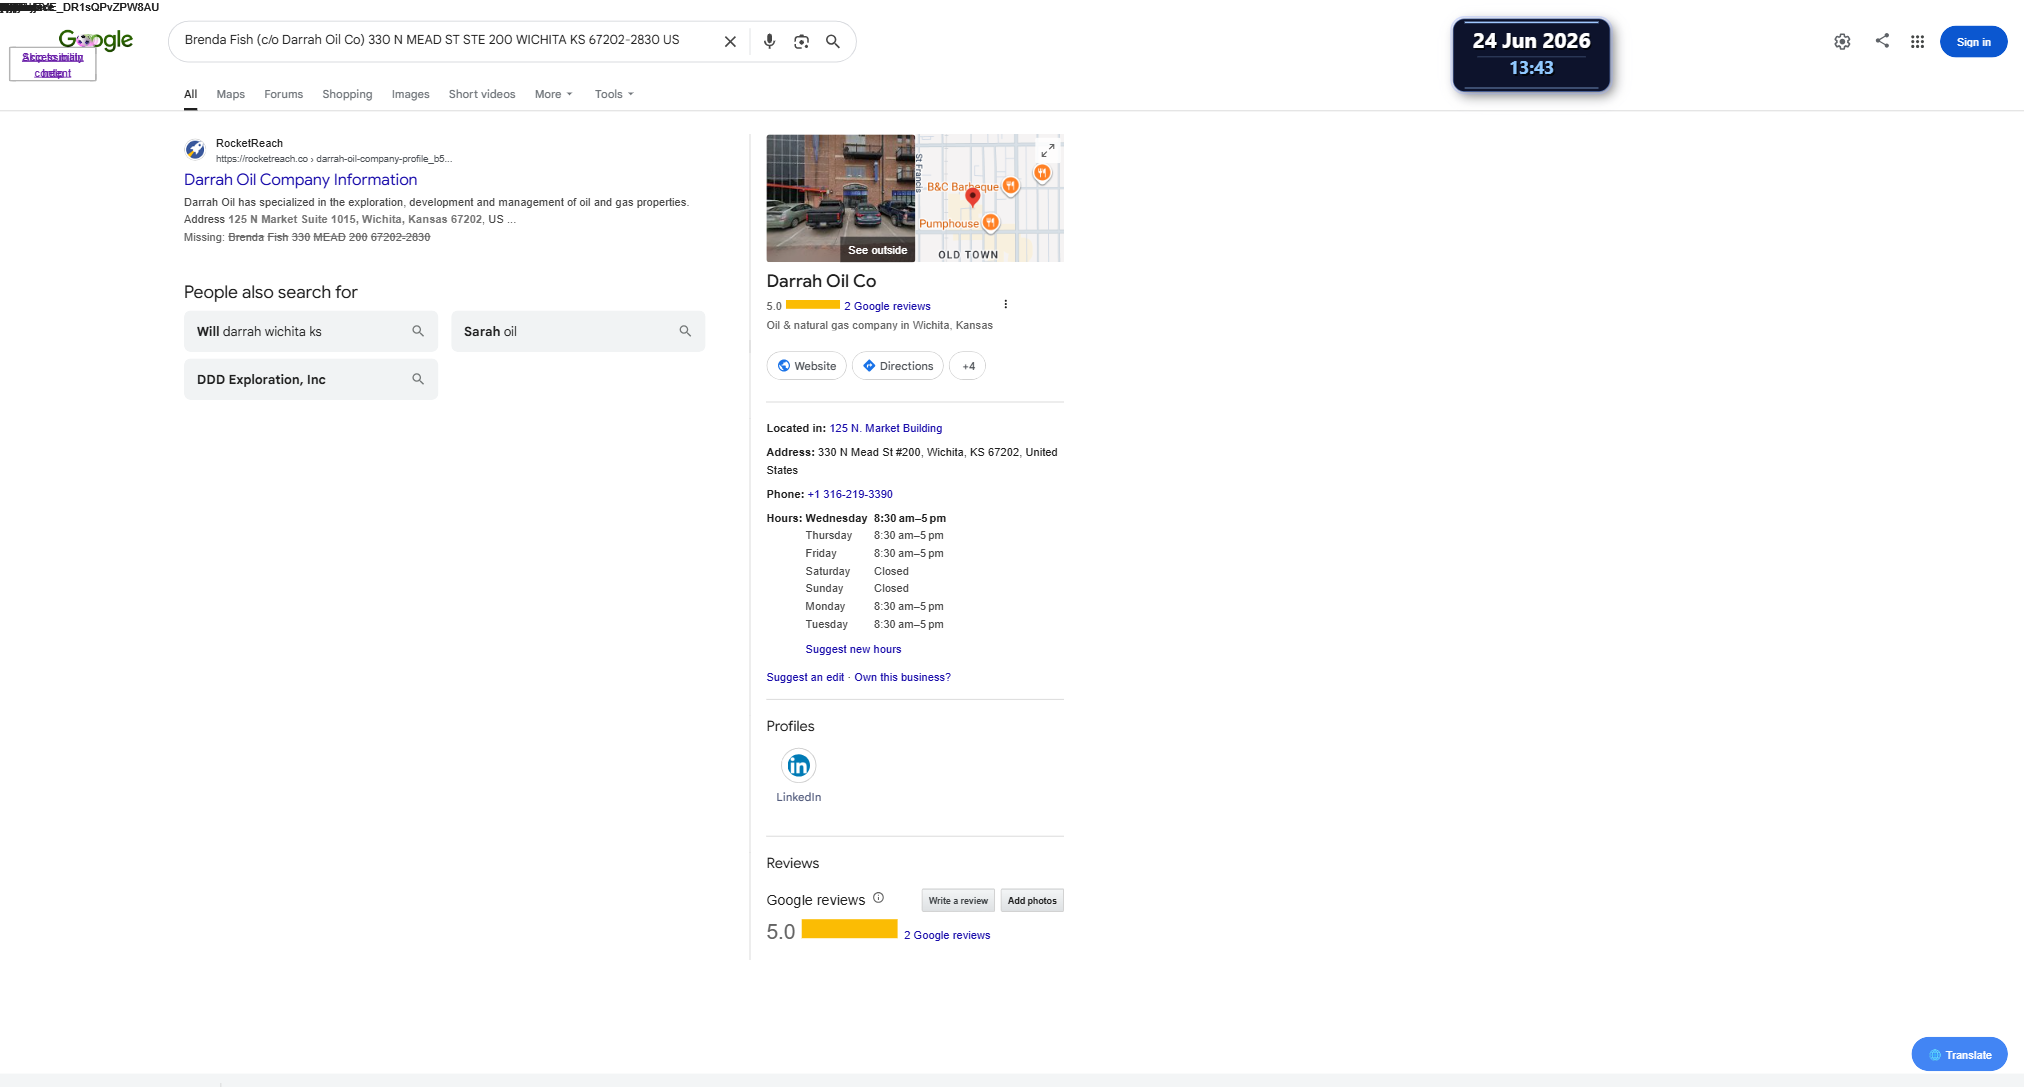Switch to the Shopping tab

pos(347,94)
